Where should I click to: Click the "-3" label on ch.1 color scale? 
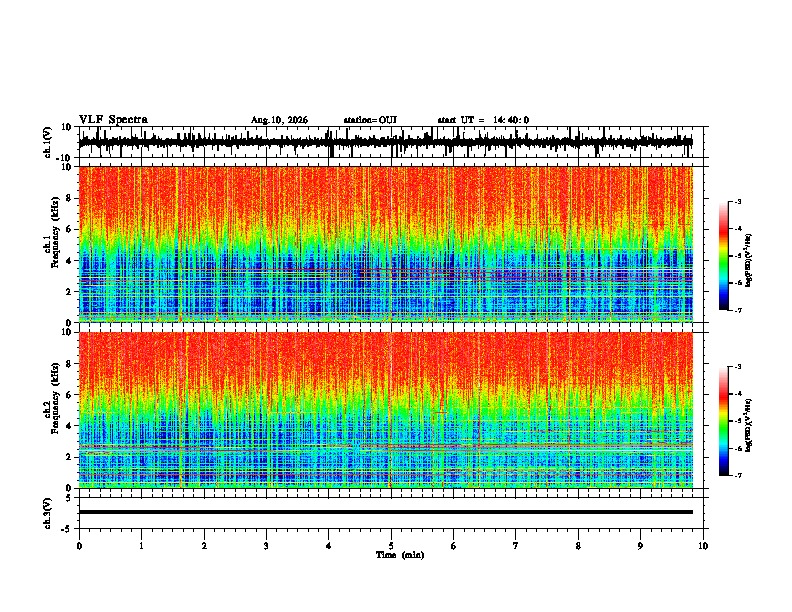tap(737, 201)
